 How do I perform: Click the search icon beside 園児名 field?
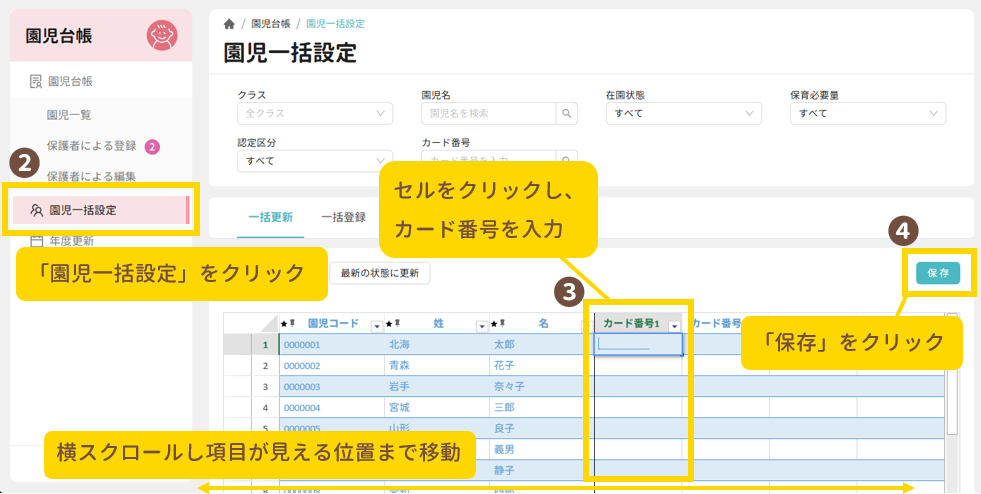(x=567, y=114)
